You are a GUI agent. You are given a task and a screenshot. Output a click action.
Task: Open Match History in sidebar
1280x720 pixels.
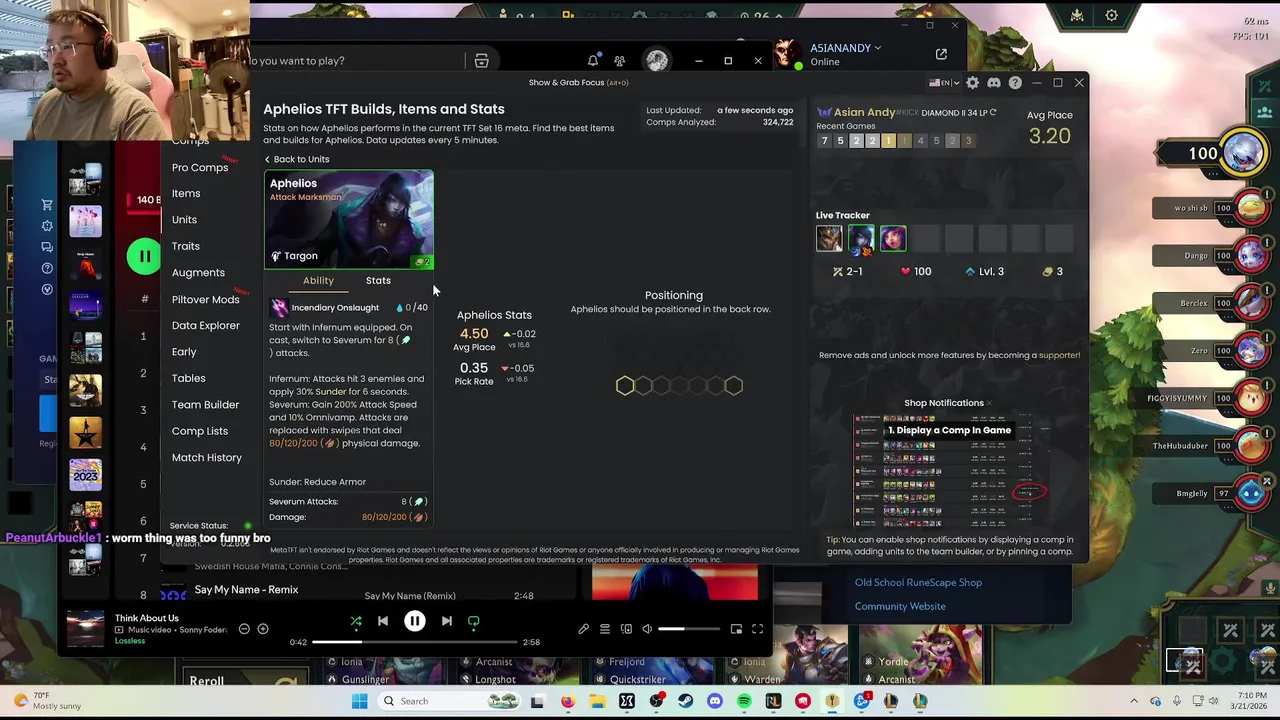click(207, 458)
